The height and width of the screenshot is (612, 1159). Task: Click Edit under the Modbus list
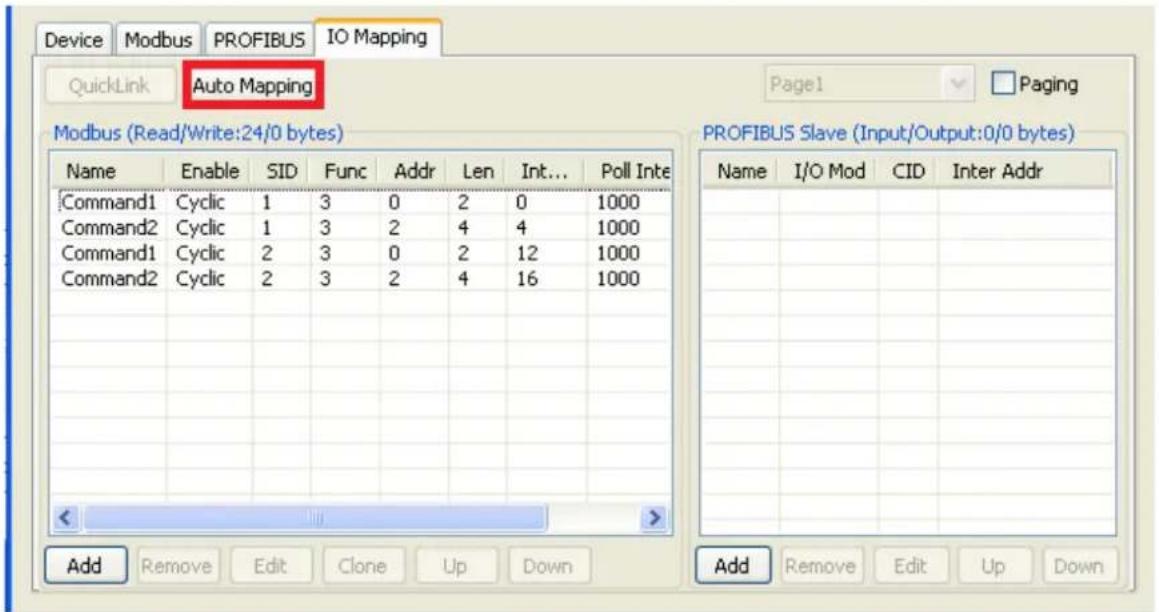(x=271, y=566)
